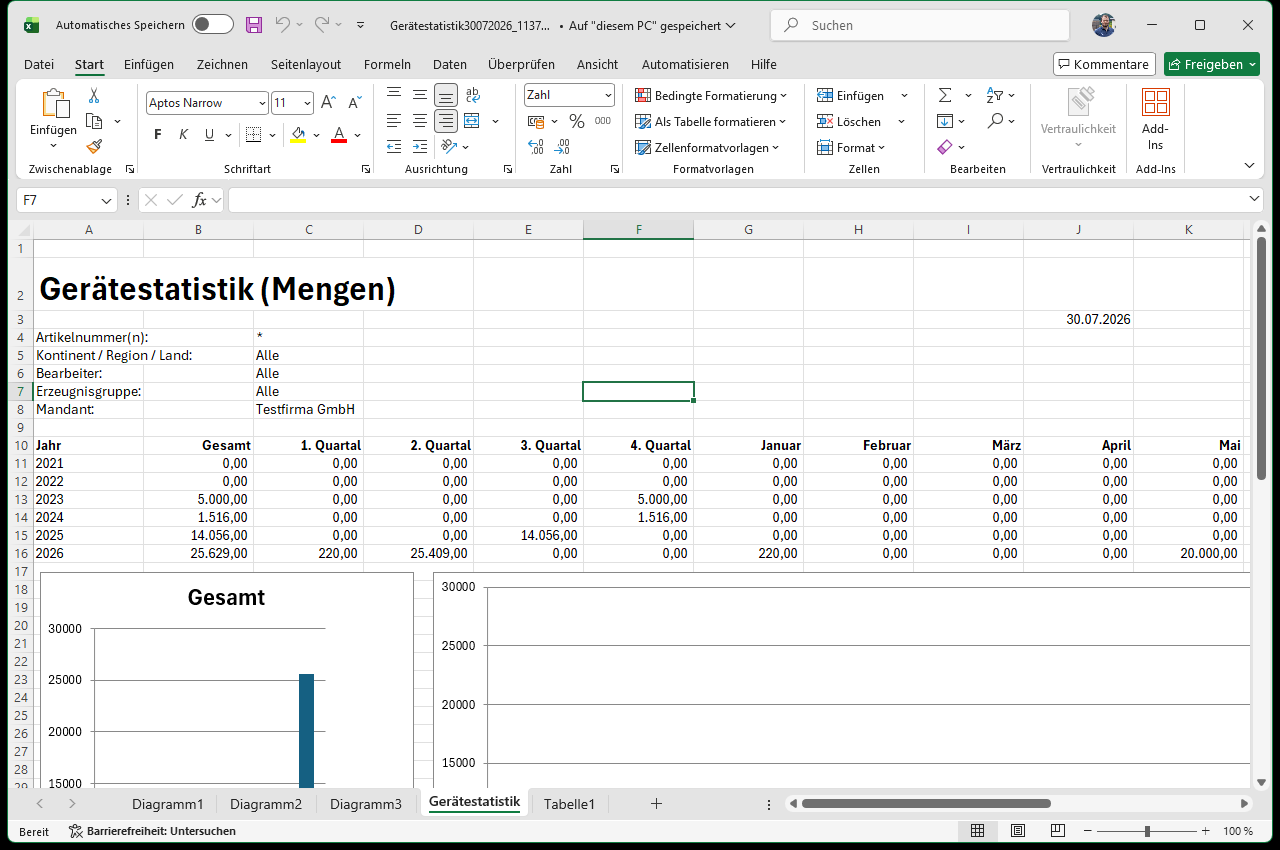
Task: Open the Datei menu
Action: 39,64
